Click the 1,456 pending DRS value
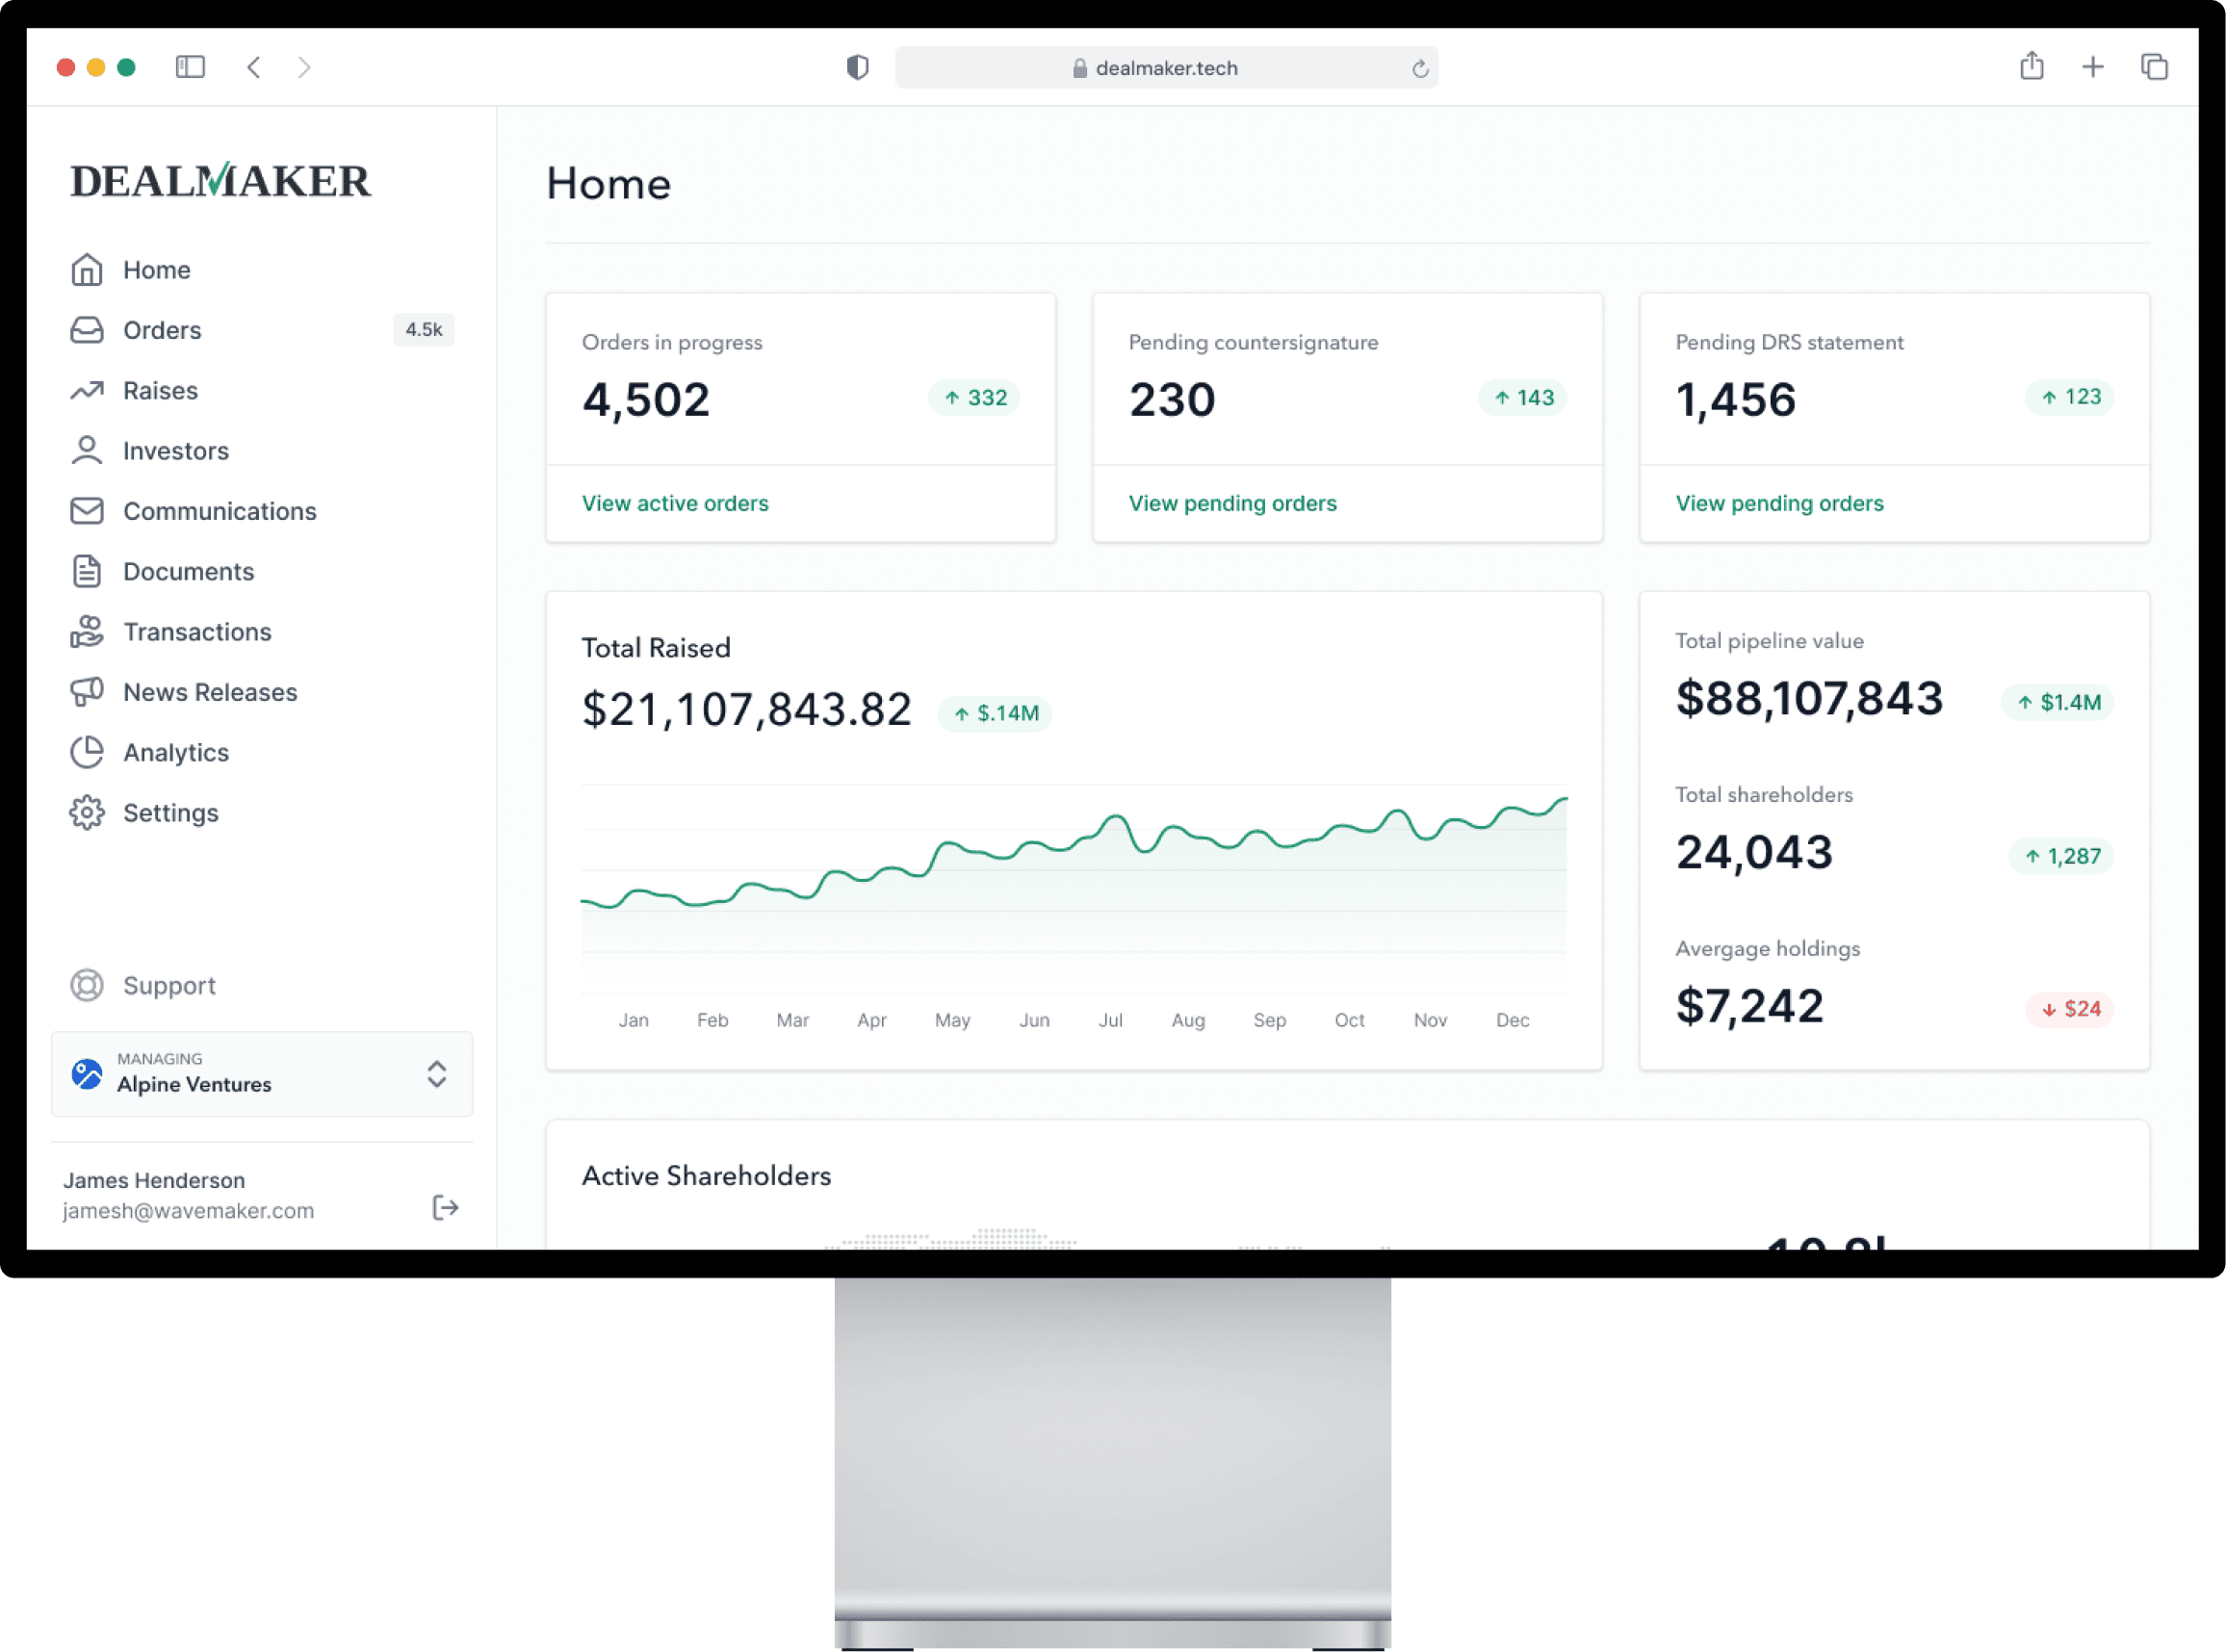The width and height of the screenshot is (2226, 1652). tap(1736, 400)
